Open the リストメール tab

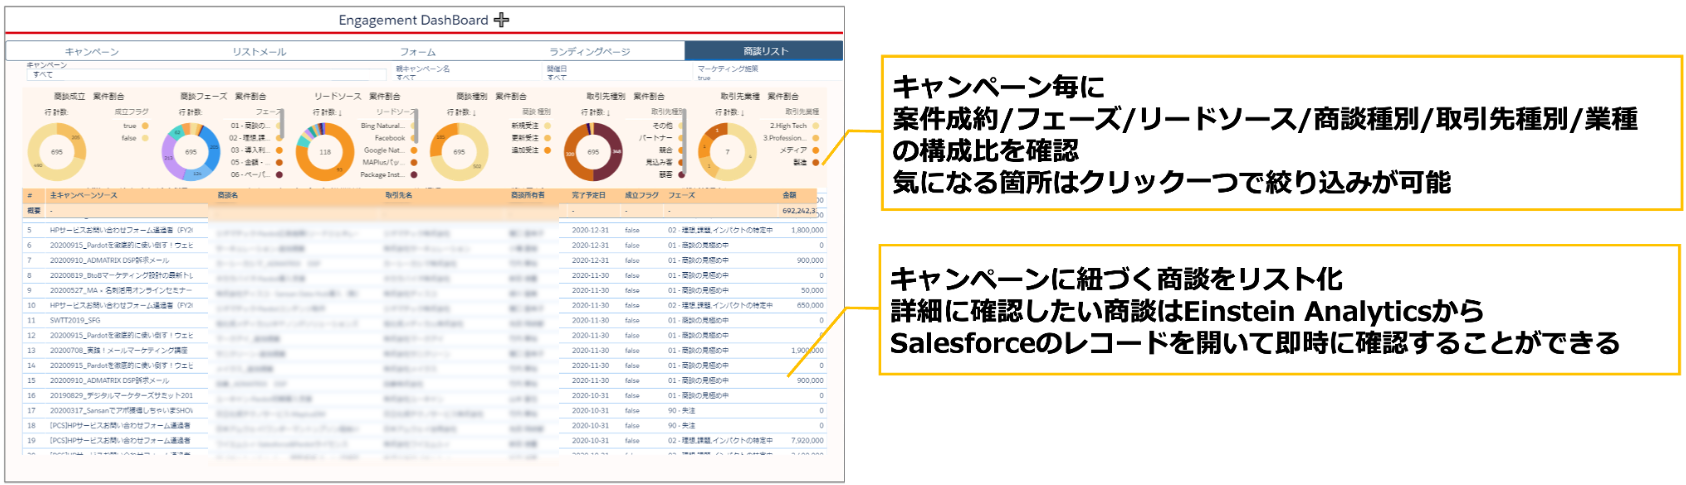coord(259,51)
